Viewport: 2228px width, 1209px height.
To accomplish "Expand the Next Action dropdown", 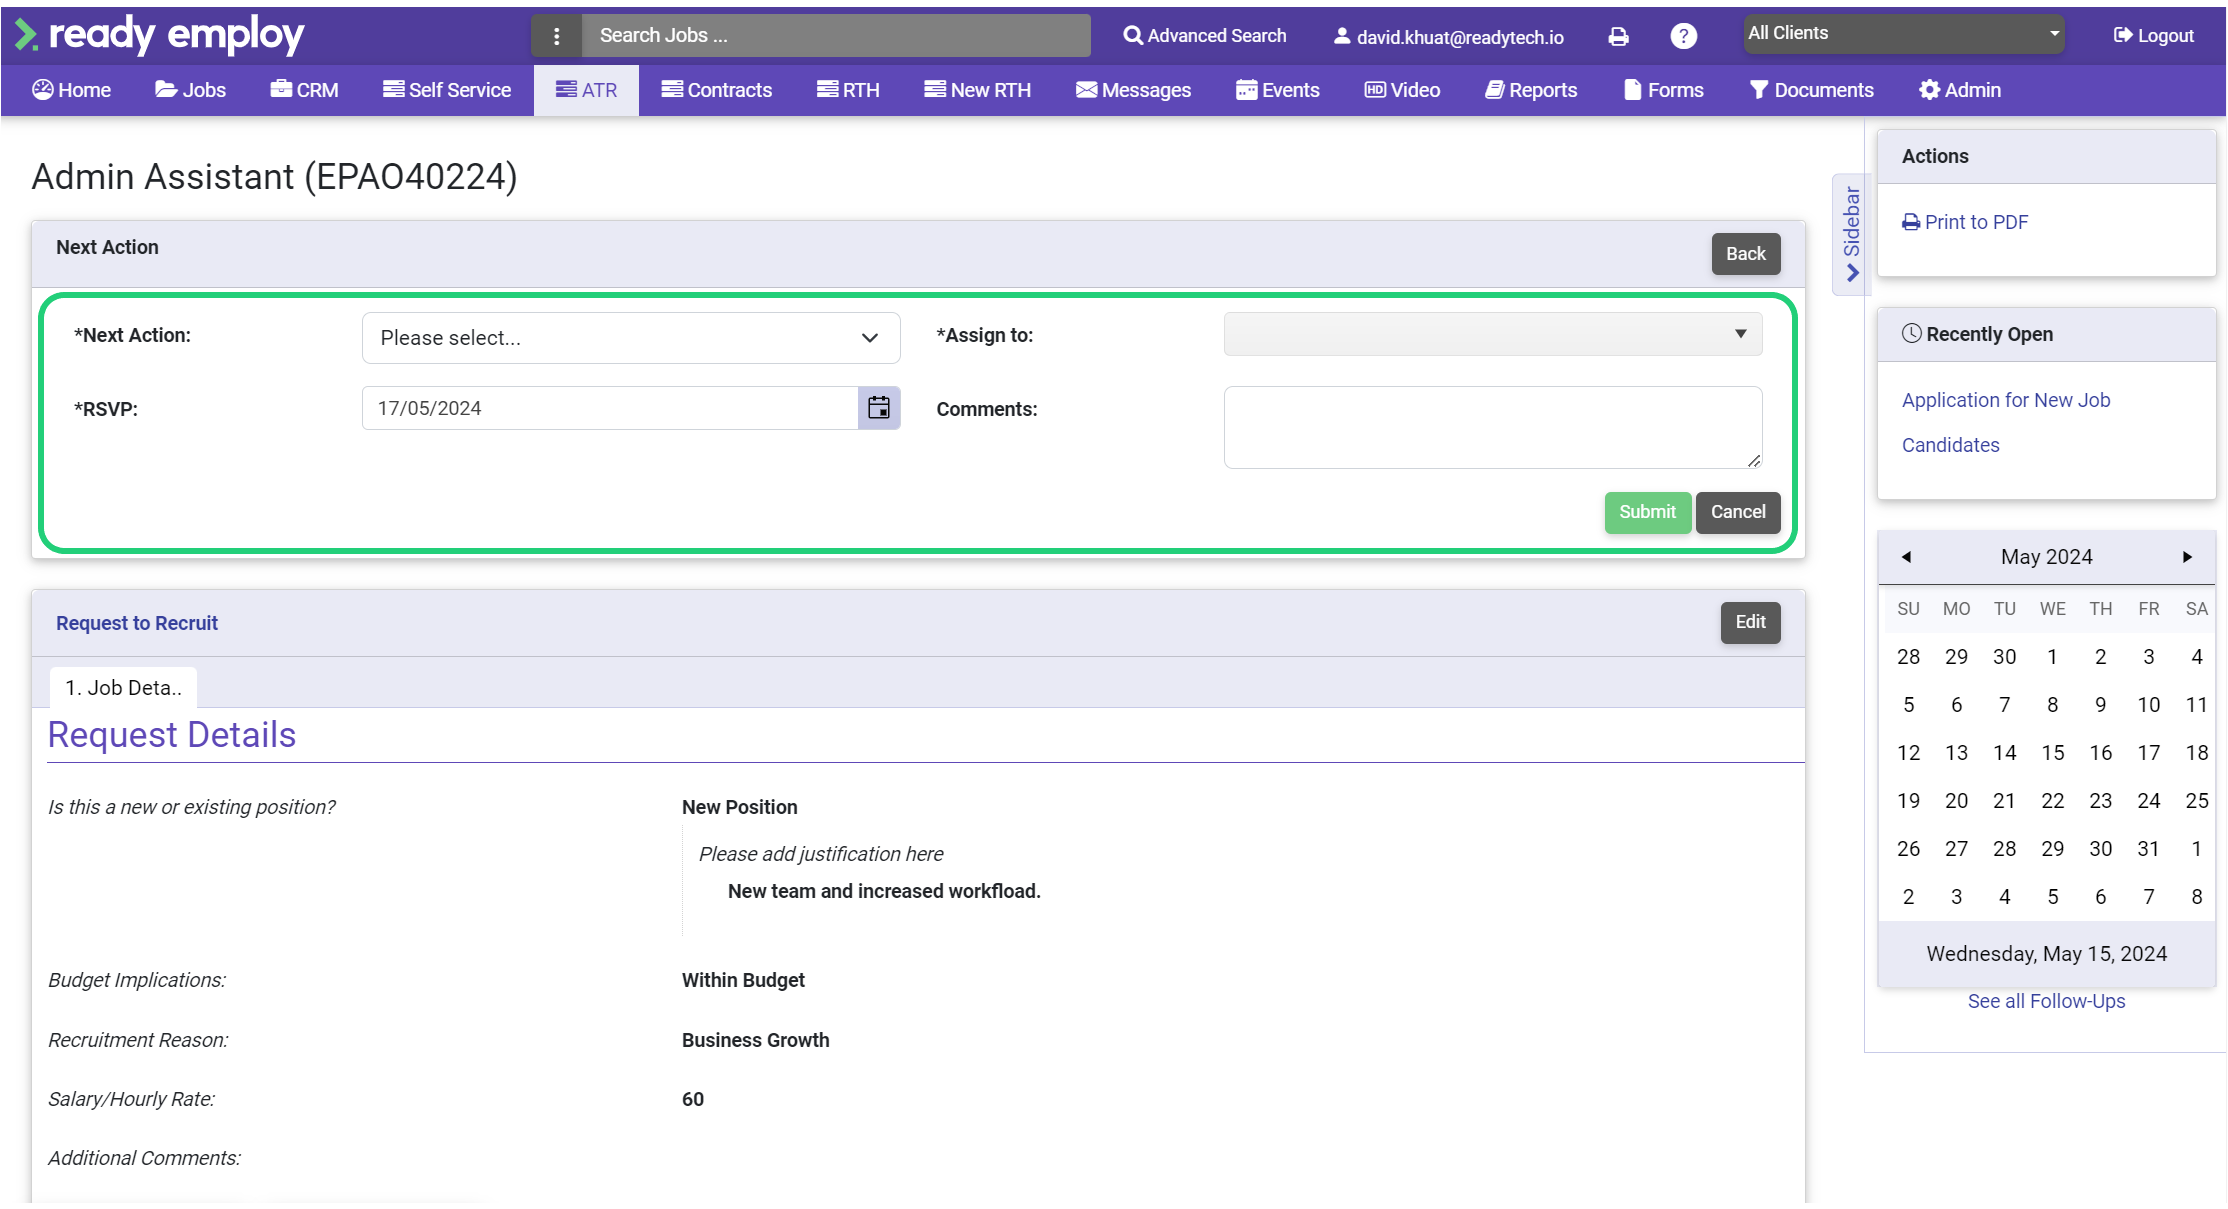I will [x=631, y=338].
